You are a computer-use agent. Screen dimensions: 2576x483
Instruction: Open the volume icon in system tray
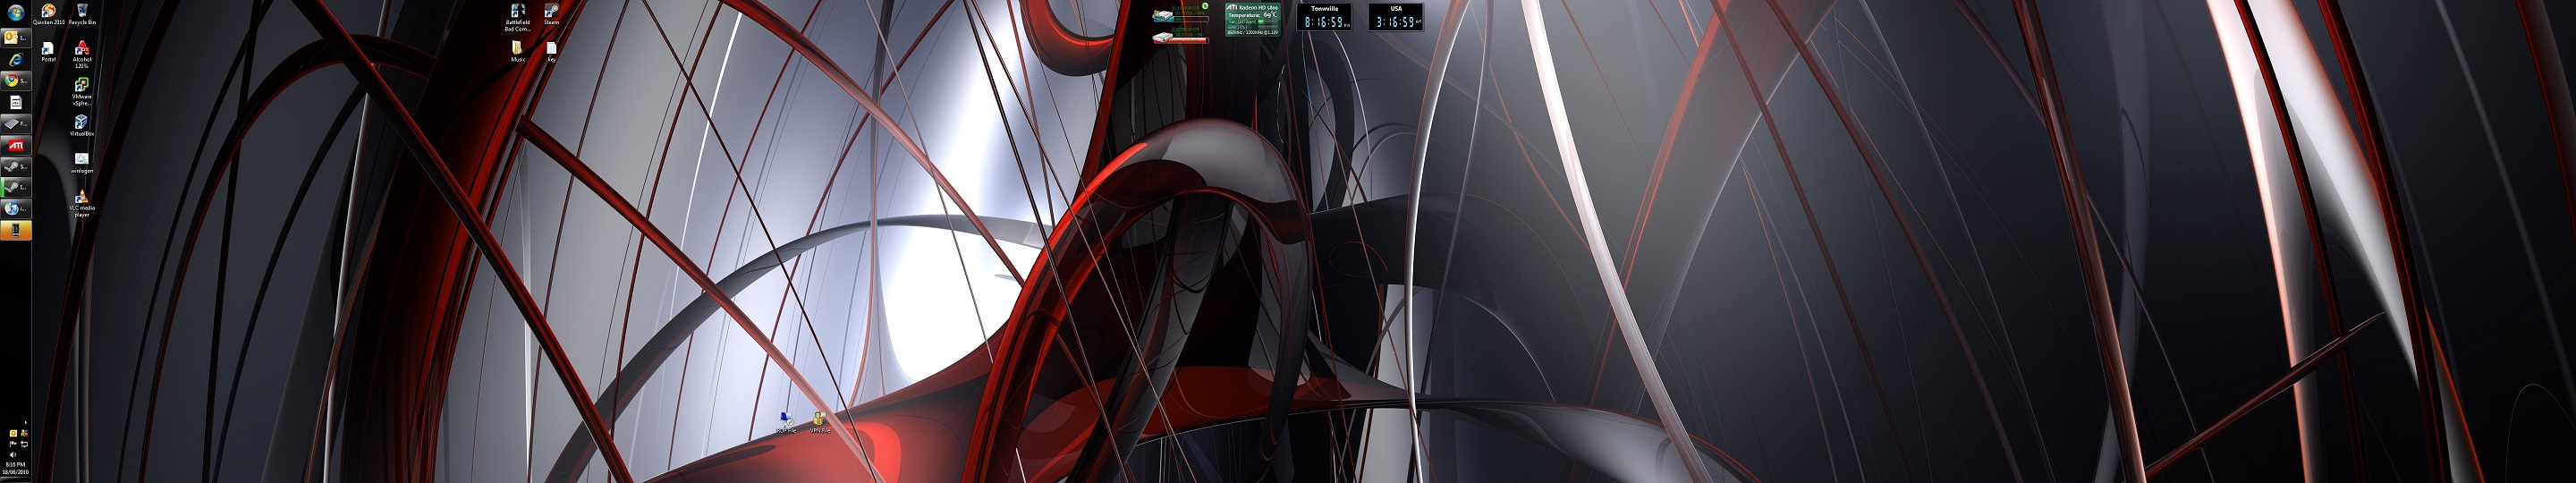(x=13, y=454)
